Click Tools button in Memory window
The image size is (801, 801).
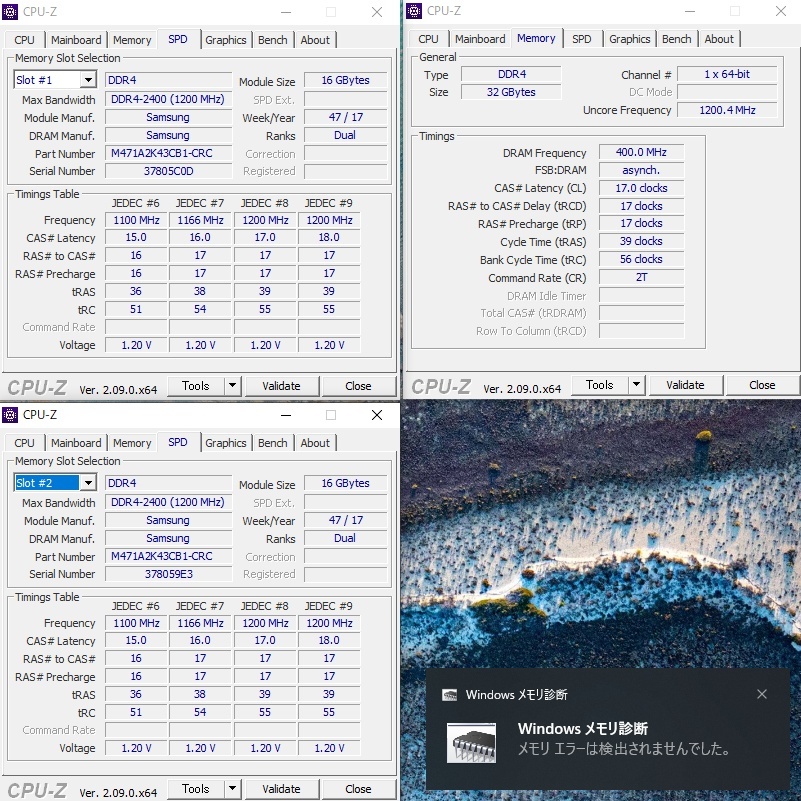600,385
